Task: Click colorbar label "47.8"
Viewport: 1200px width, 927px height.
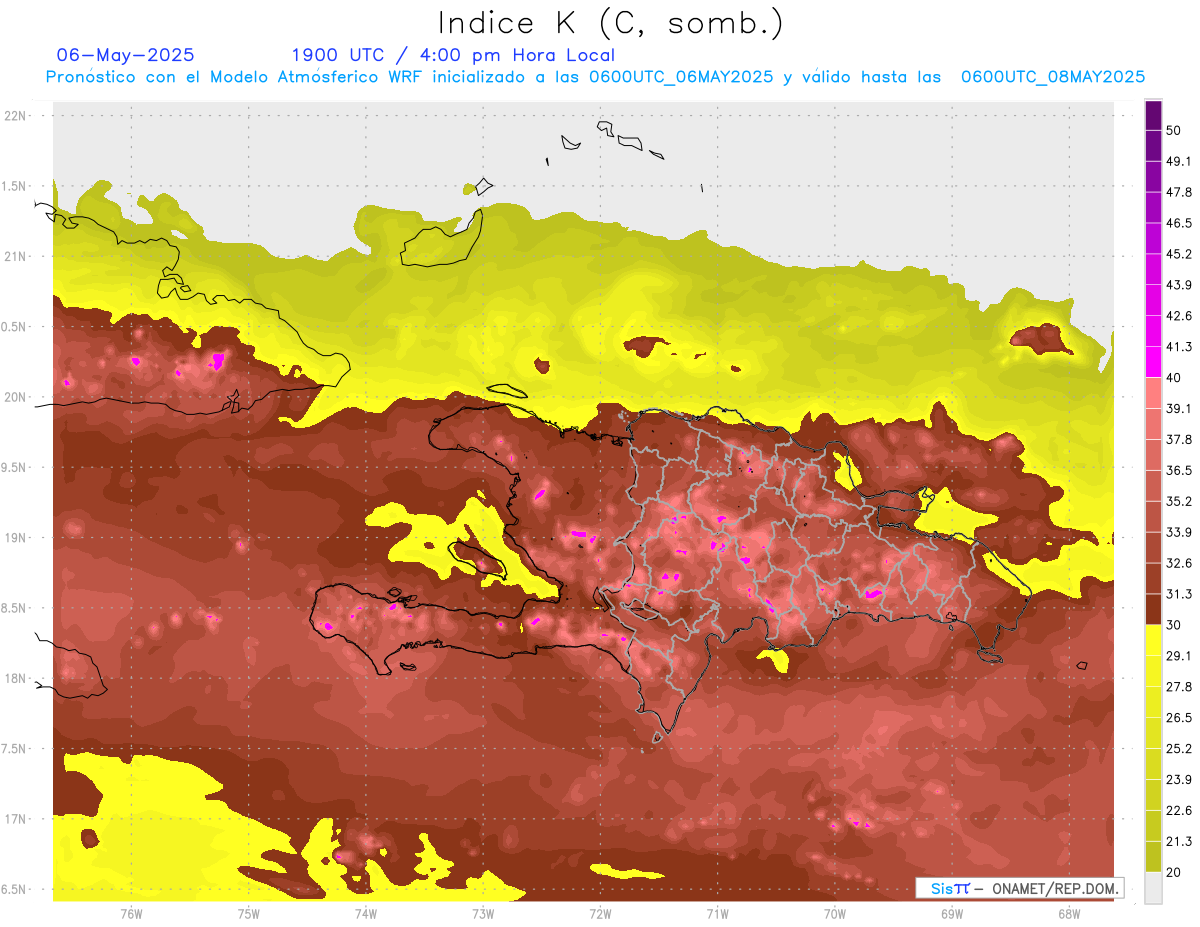Action: (x=1179, y=192)
